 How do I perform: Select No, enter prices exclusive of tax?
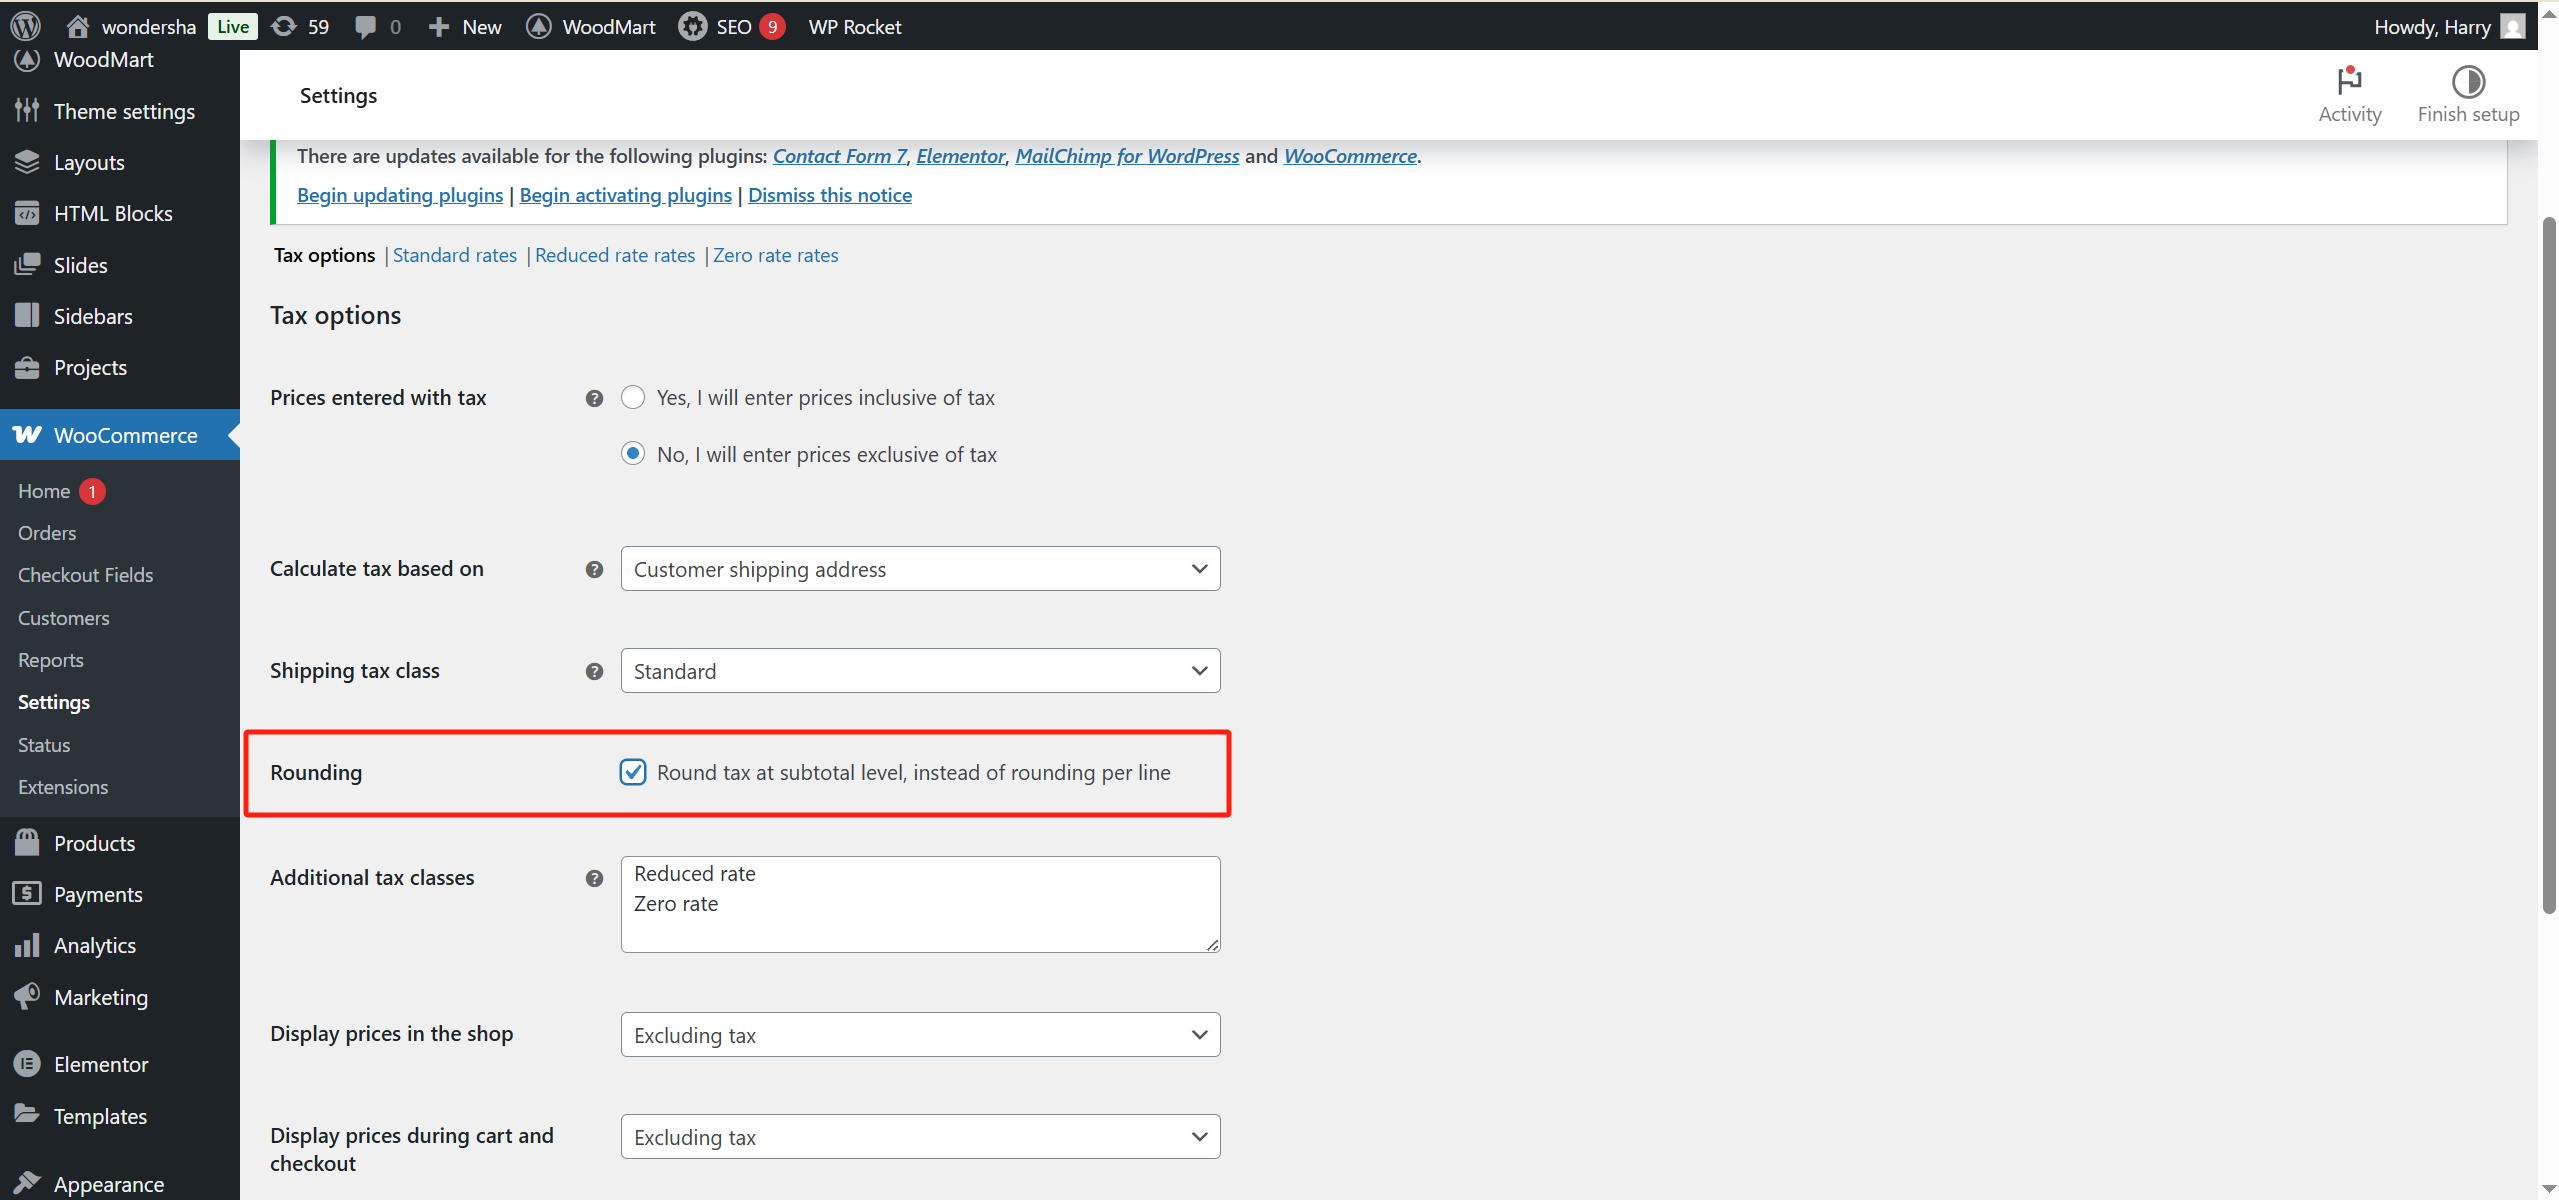coord(633,453)
